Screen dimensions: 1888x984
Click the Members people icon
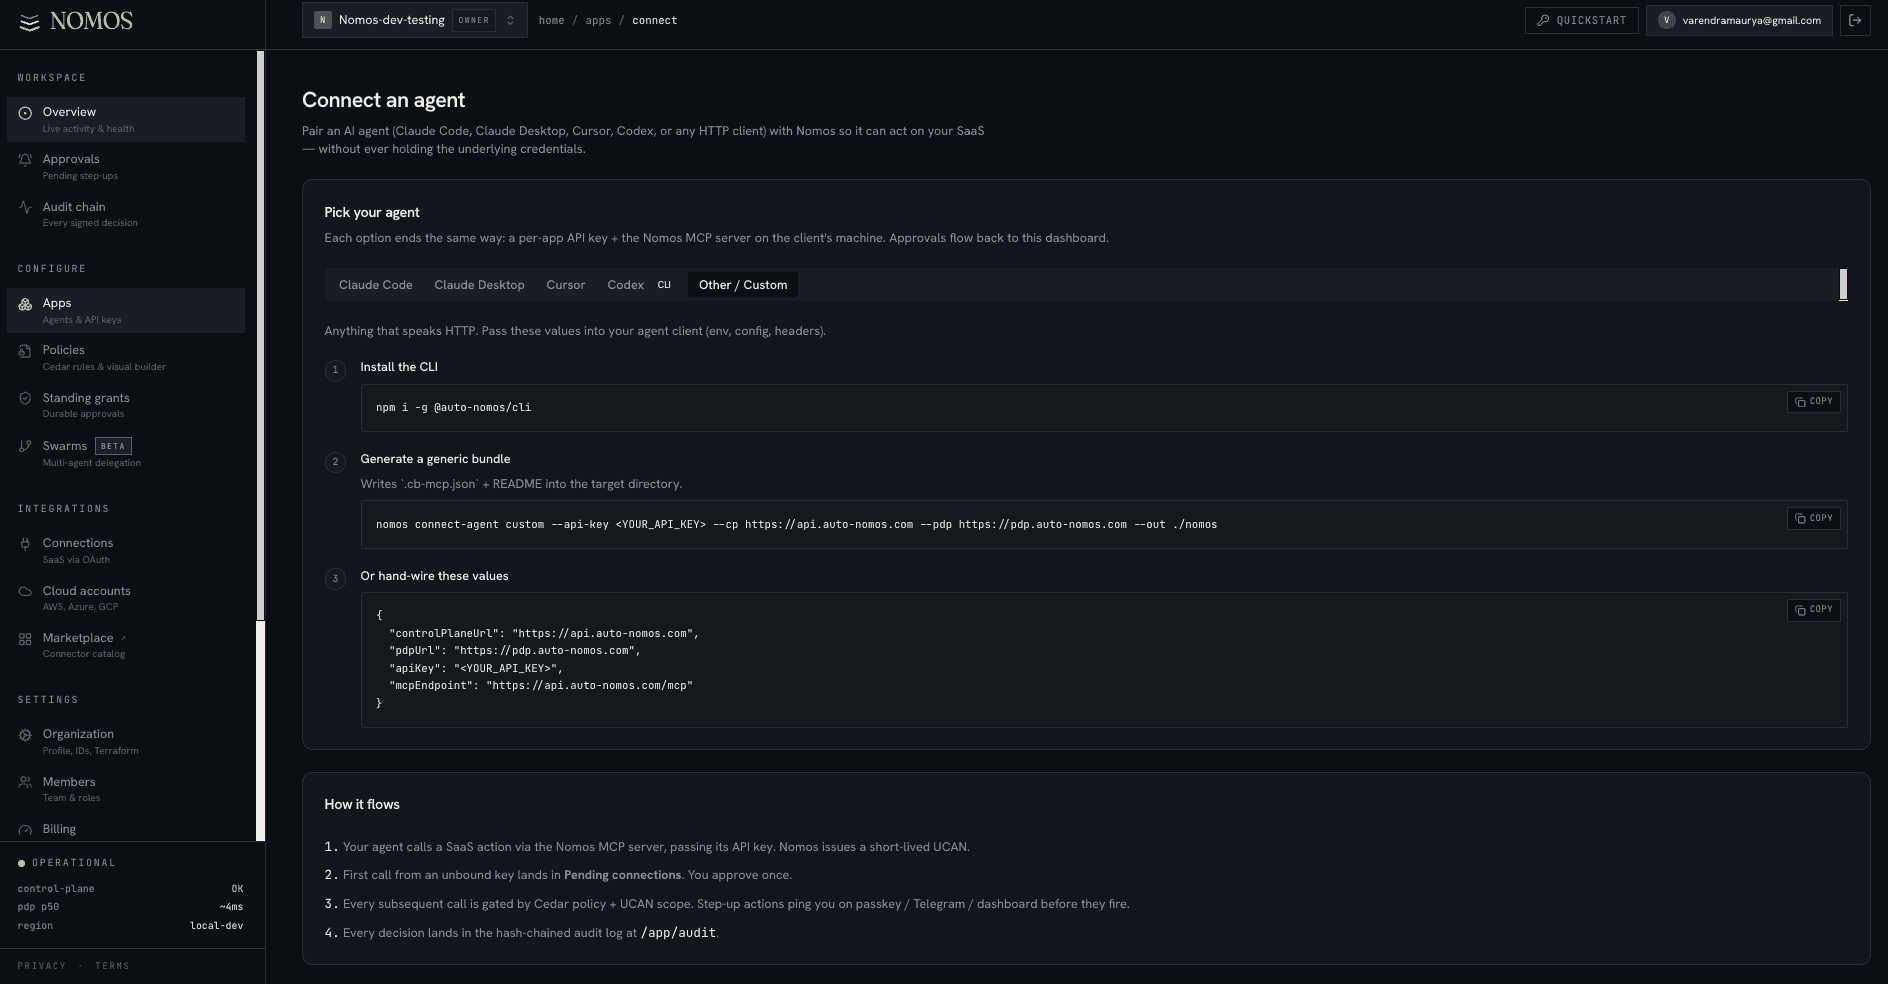click(x=25, y=783)
